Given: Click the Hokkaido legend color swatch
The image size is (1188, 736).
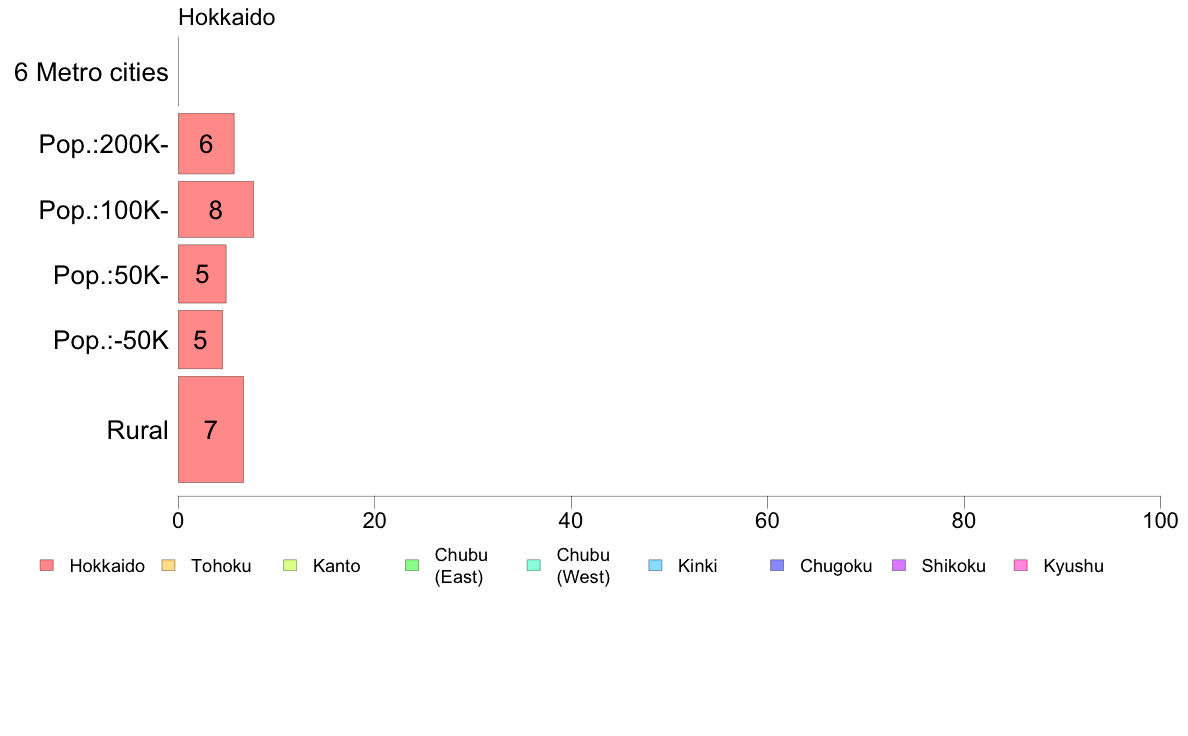Looking at the screenshot, I should (x=47, y=565).
